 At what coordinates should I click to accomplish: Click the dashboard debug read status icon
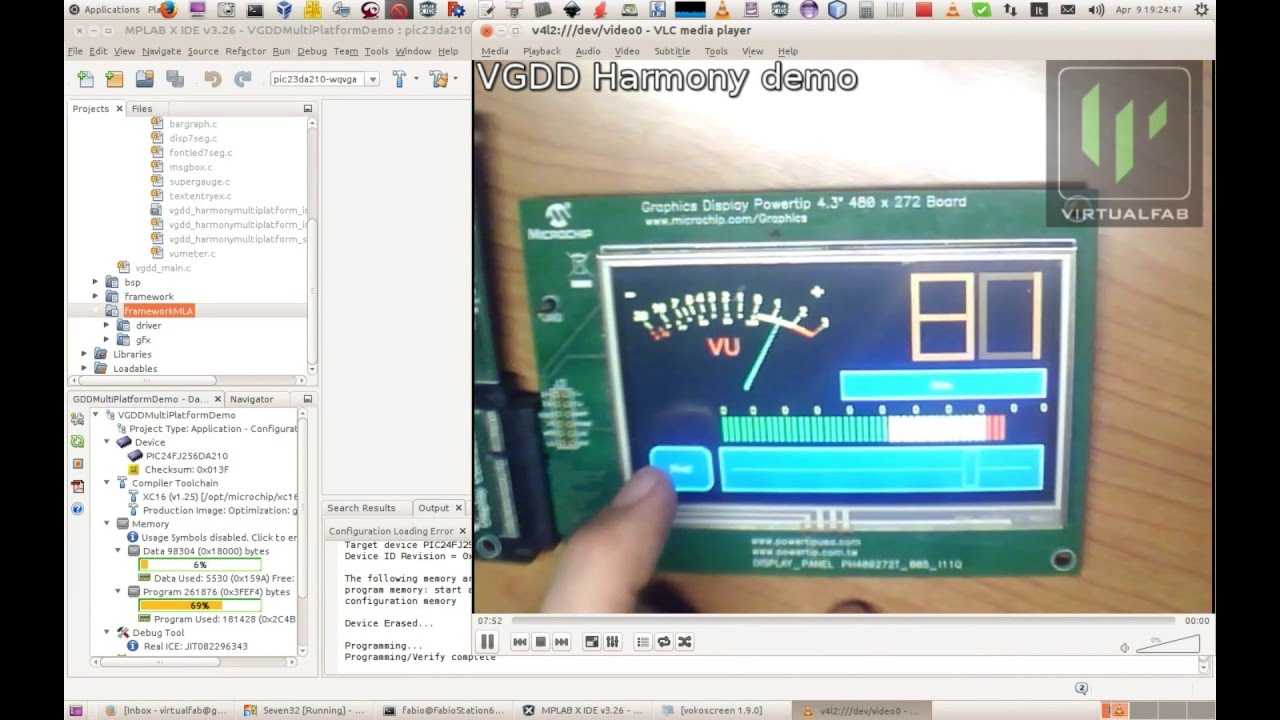tap(78, 464)
